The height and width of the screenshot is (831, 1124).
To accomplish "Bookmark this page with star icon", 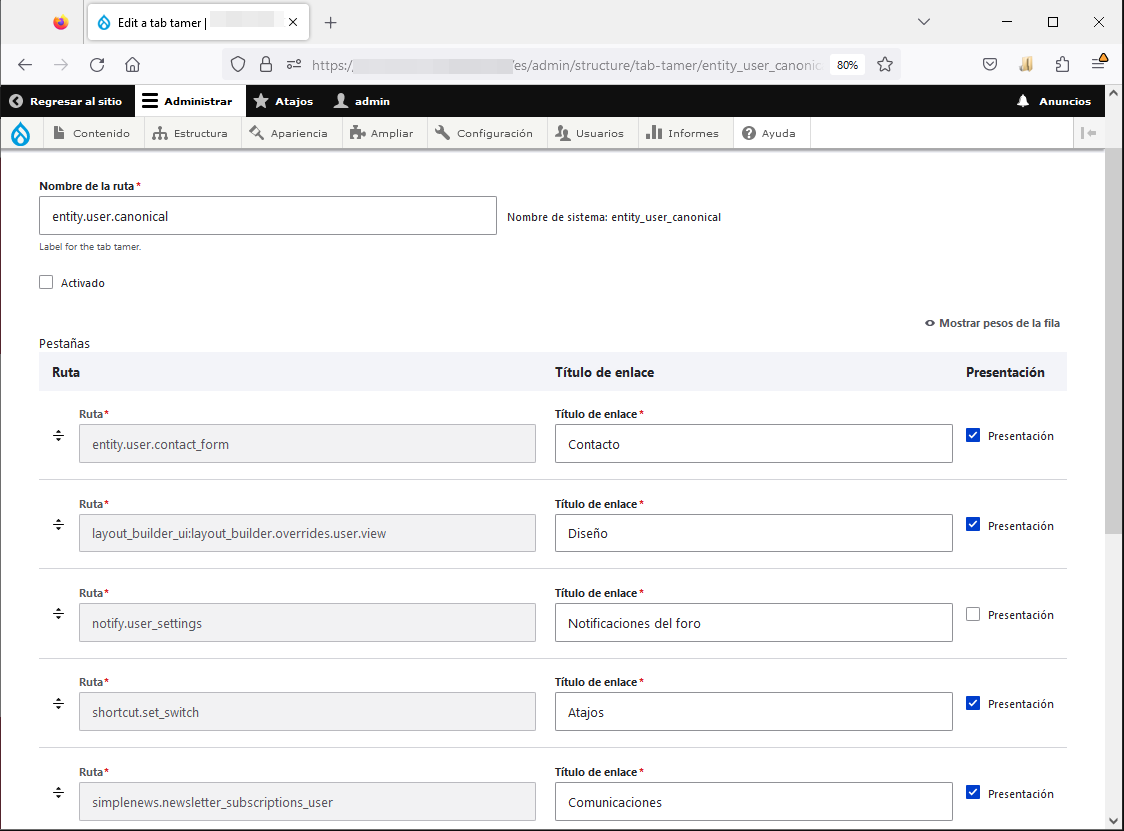I will pyautogui.click(x=885, y=65).
